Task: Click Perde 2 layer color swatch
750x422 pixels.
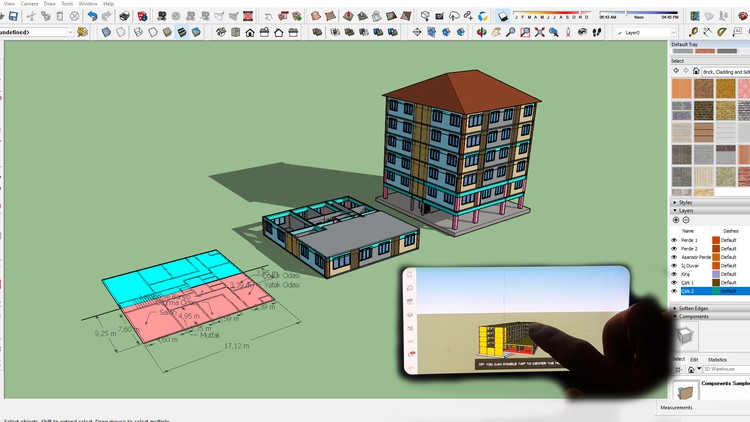Action: pyautogui.click(x=716, y=249)
